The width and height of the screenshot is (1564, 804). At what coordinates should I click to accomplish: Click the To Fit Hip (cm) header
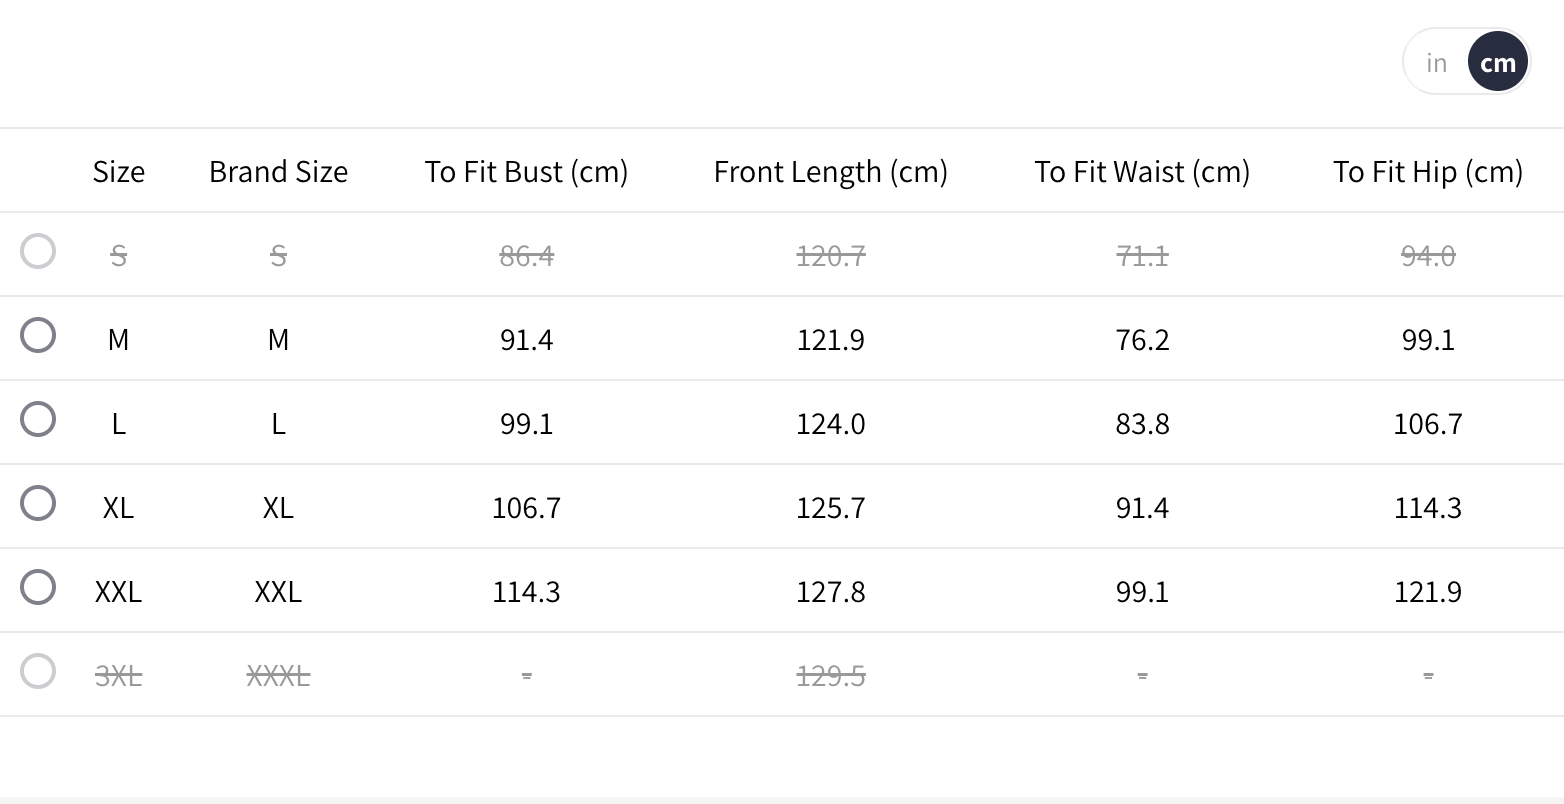pos(1427,172)
